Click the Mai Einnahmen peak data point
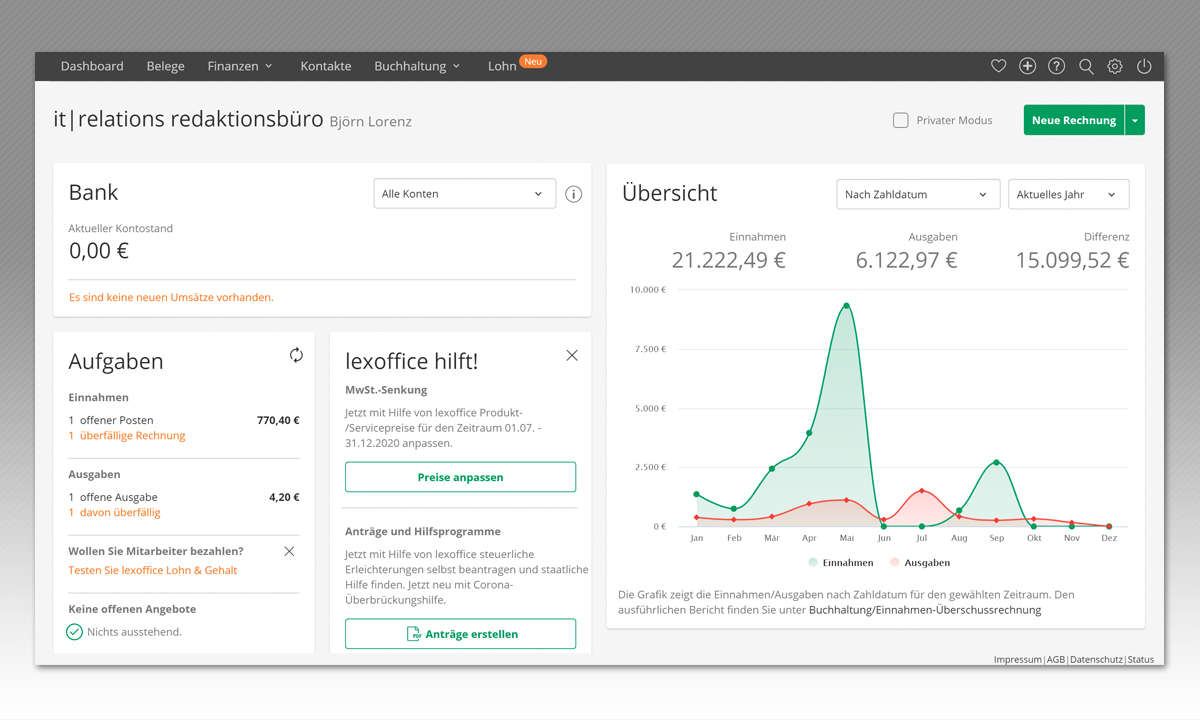The width and height of the screenshot is (1200, 720). pos(846,306)
